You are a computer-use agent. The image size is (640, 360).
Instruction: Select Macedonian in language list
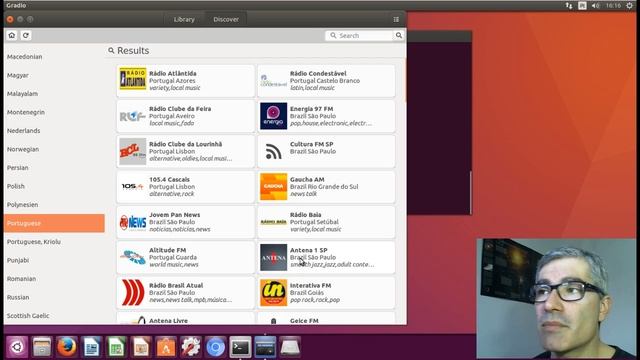click(x=54, y=57)
